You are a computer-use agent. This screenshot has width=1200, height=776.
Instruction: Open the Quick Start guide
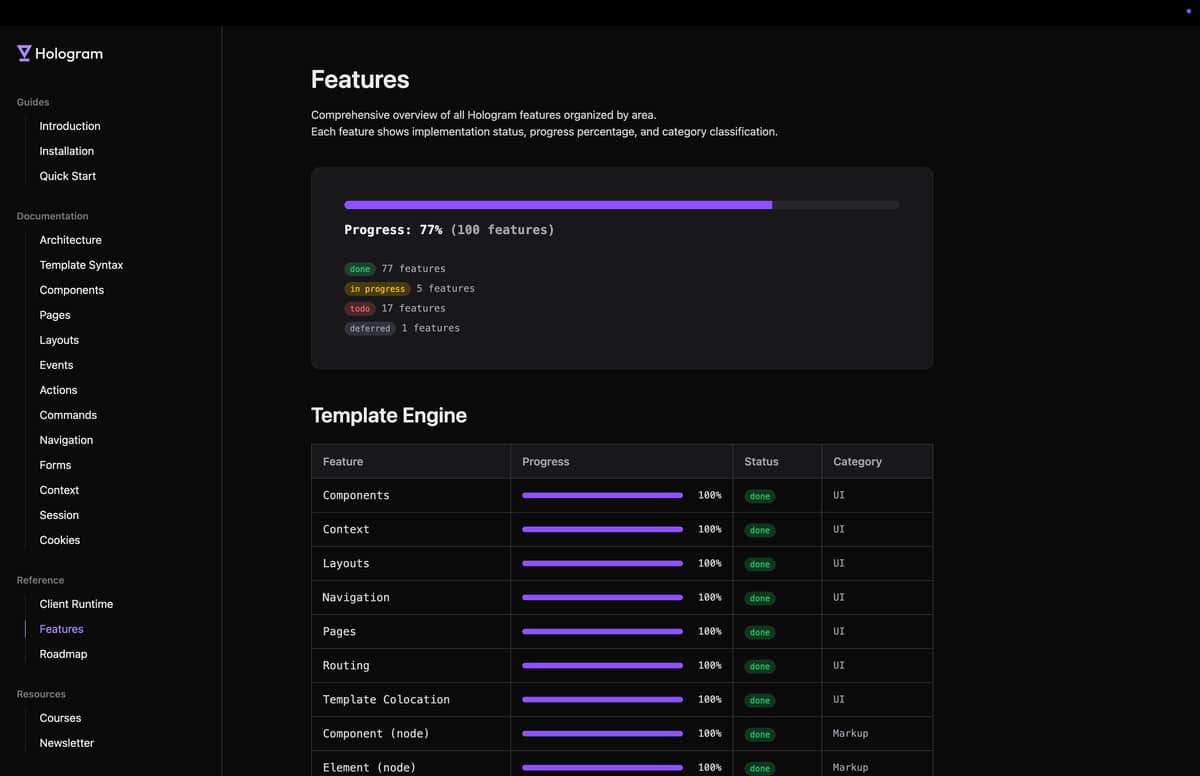point(68,176)
